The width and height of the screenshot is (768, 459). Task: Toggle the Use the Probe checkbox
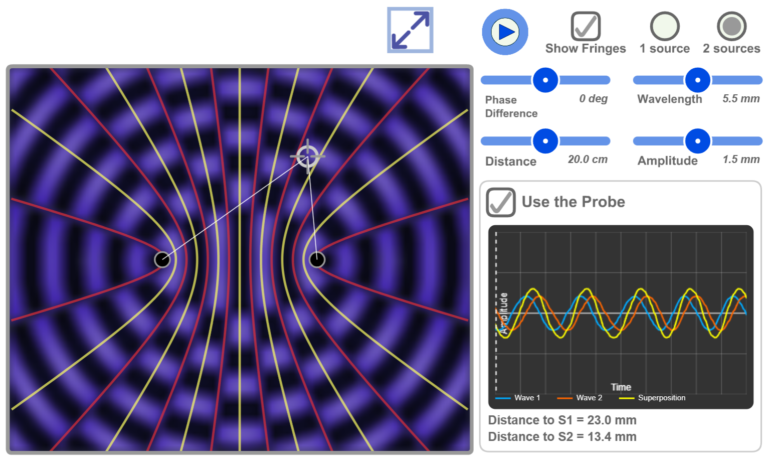click(x=501, y=202)
